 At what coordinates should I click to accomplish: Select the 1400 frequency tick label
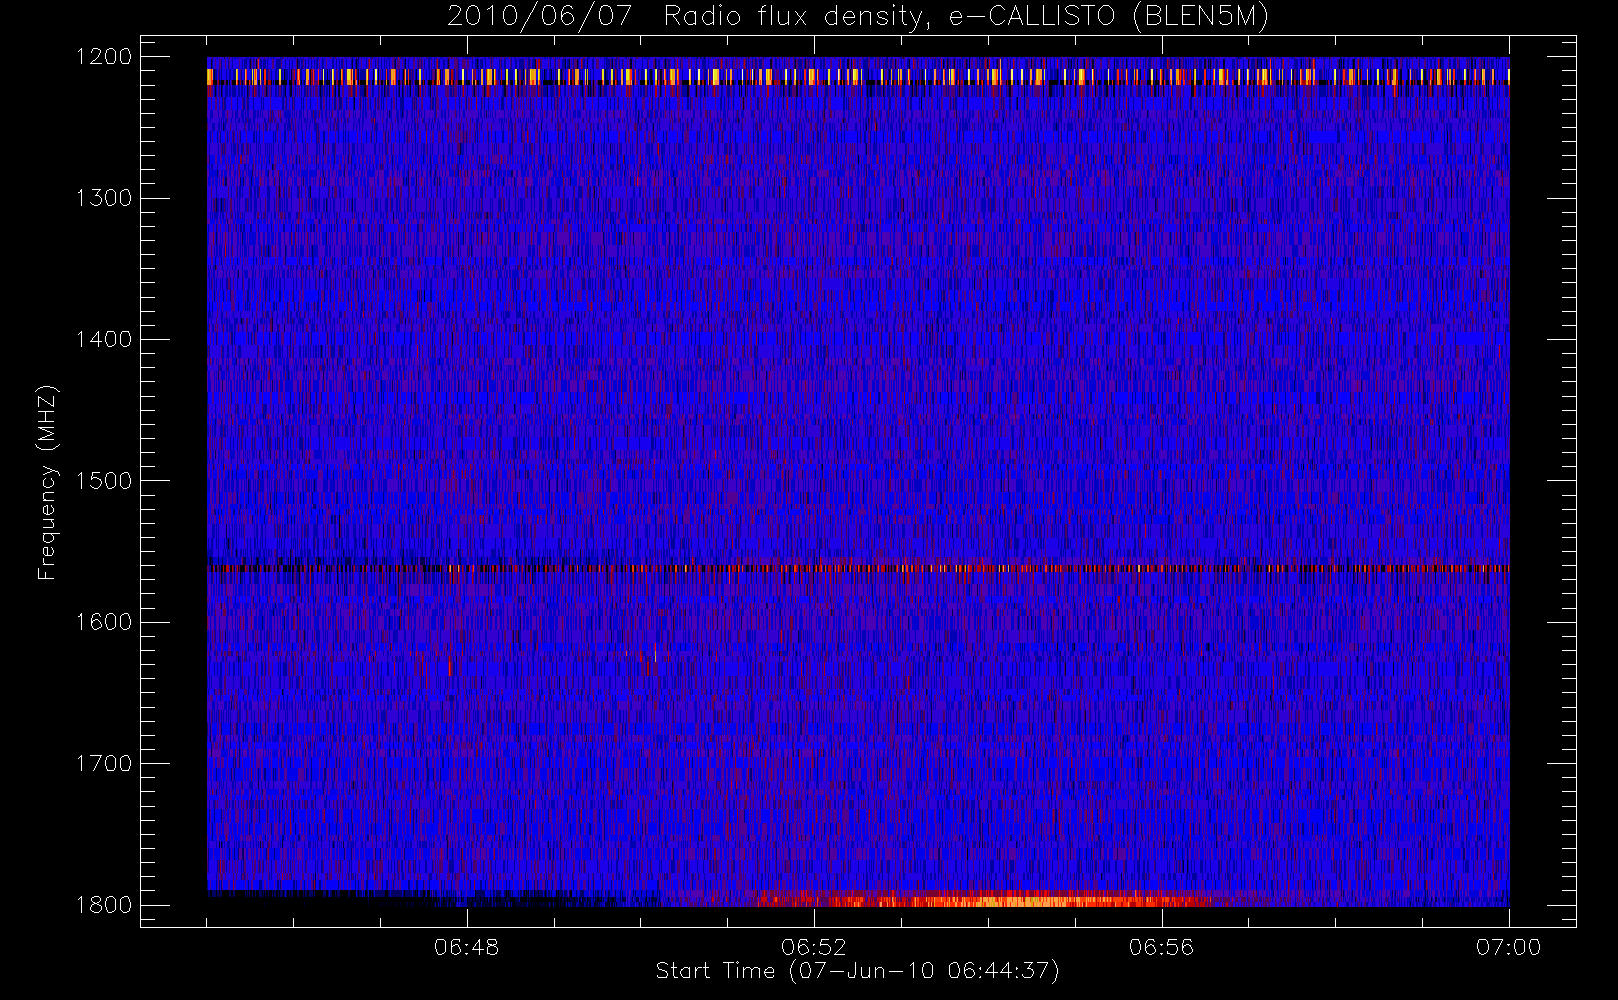click(x=104, y=340)
